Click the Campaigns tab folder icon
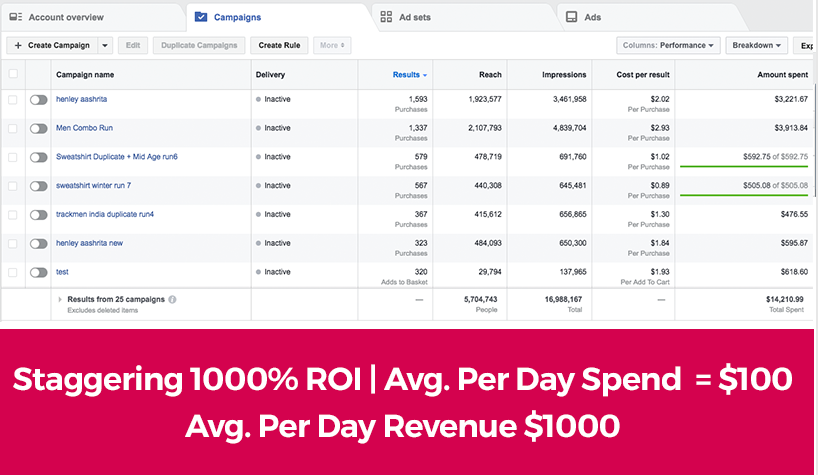 click(201, 17)
